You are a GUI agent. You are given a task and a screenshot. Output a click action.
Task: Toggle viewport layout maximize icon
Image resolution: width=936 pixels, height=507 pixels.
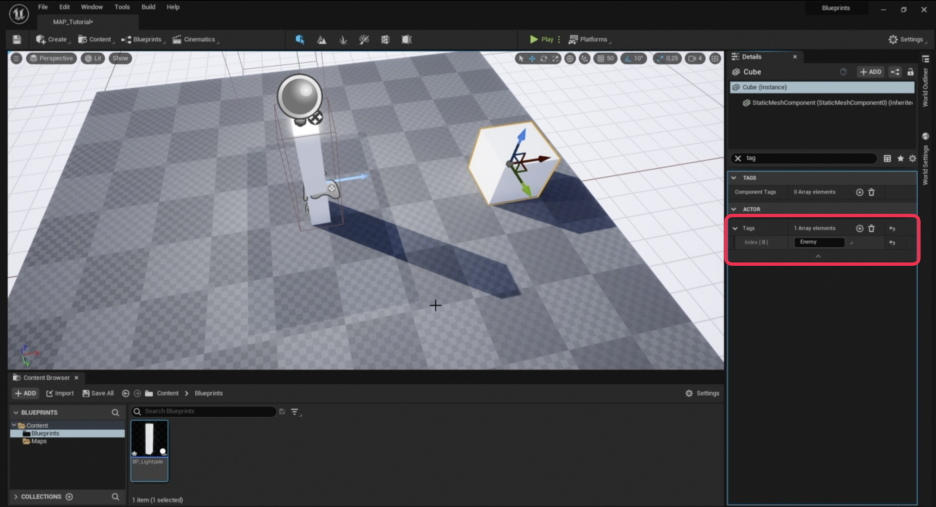pos(715,59)
